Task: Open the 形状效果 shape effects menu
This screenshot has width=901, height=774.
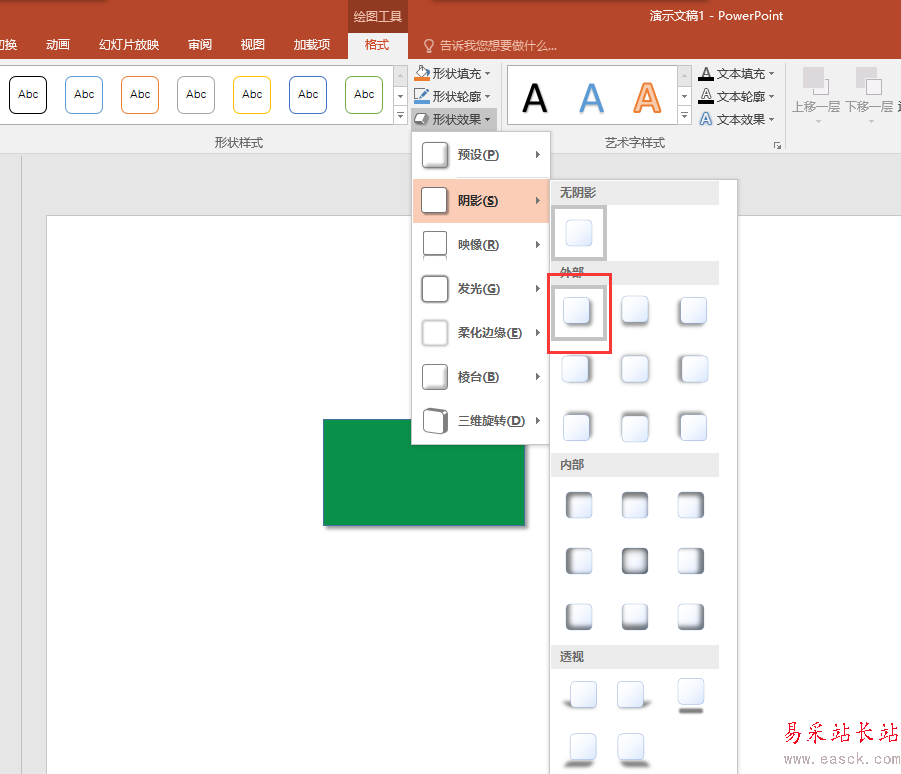Action: pyautogui.click(x=452, y=119)
